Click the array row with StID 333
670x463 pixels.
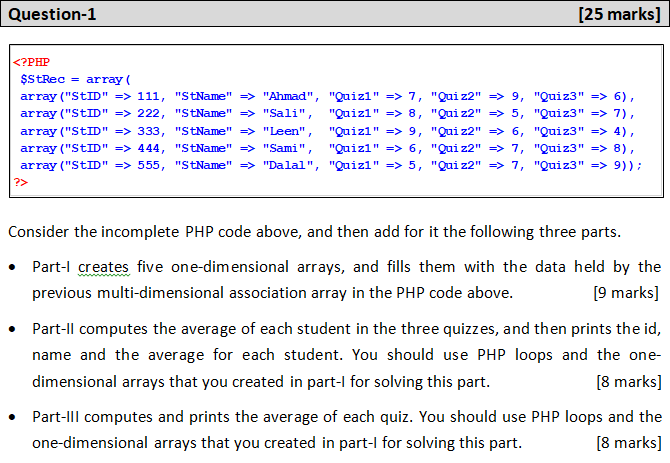pos(328,131)
